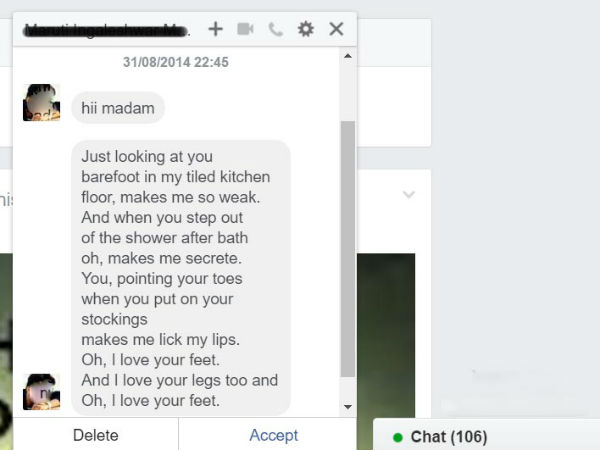The height and width of the screenshot is (450, 600).
Task: Open sender's profile picture beside 'hii madam'
Action: tap(41, 103)
